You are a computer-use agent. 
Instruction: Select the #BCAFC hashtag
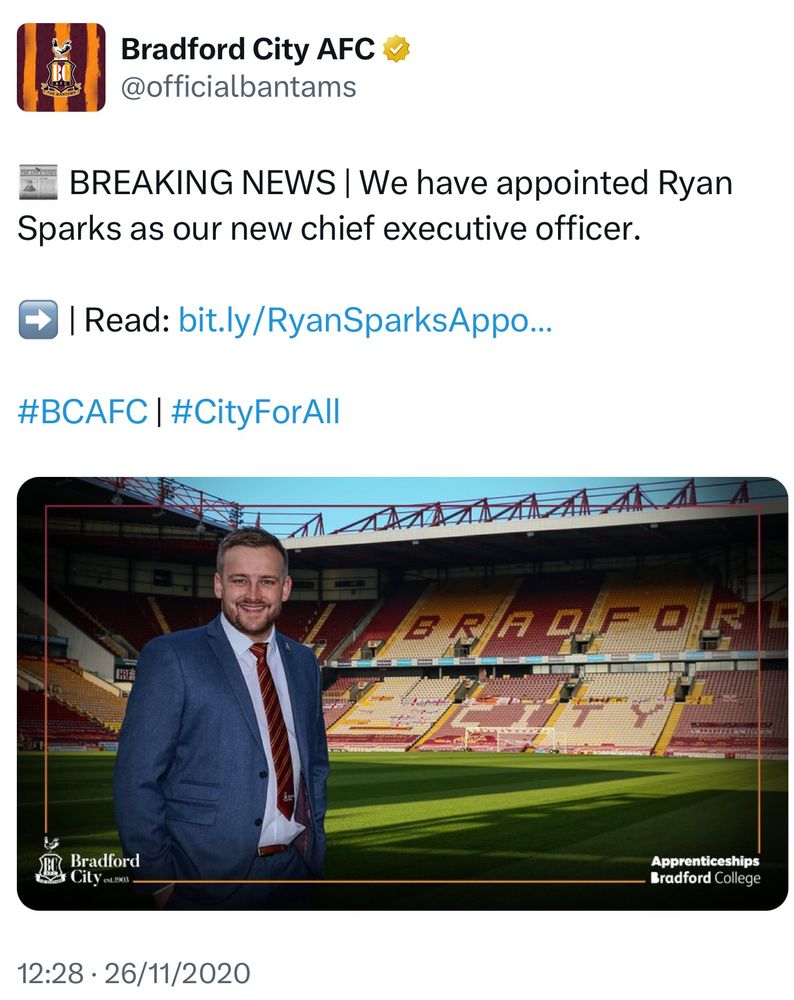tap(83, 411)
